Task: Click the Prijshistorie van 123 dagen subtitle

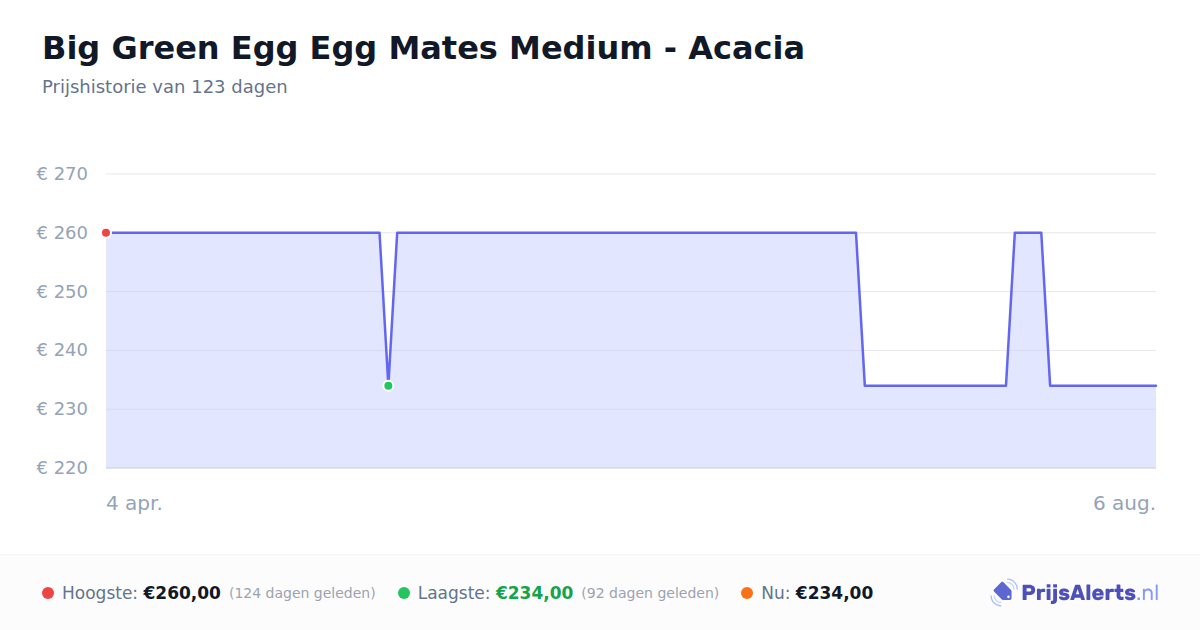Action: click(x=165, y=87)
